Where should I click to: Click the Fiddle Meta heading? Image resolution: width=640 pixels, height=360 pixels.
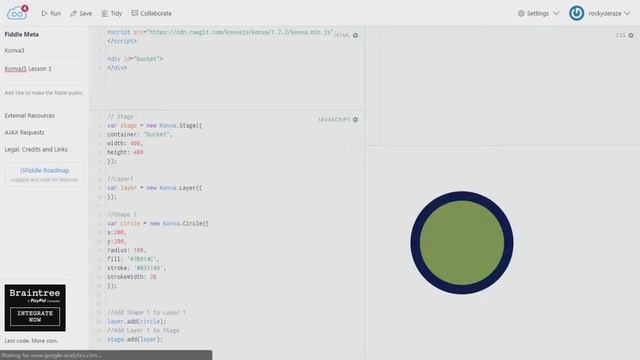(x=22, y=34)
